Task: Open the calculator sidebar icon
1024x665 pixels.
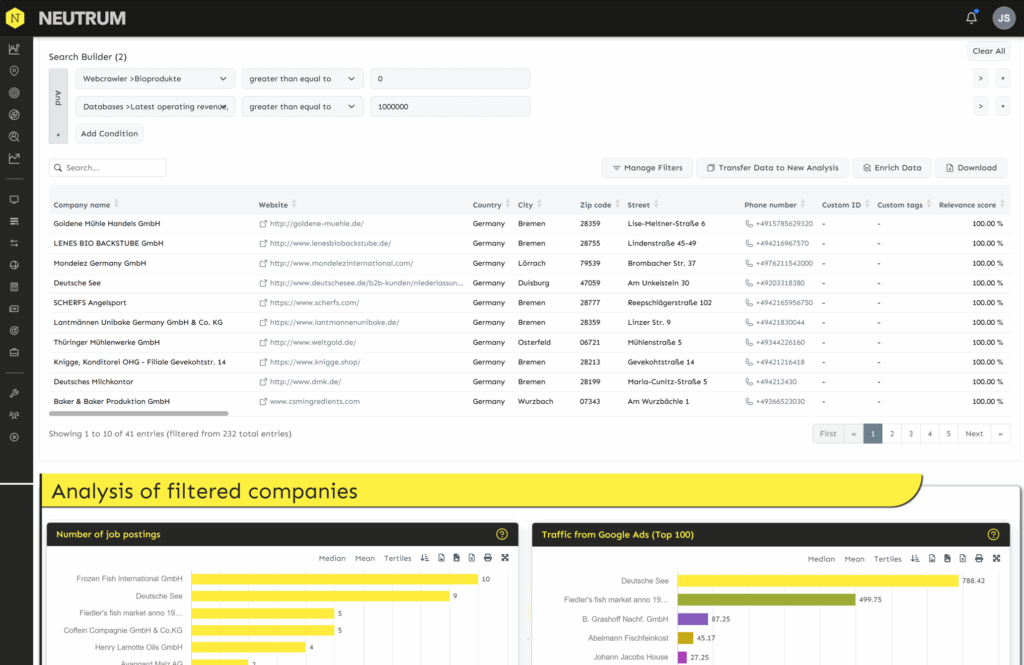Action: 14,287
